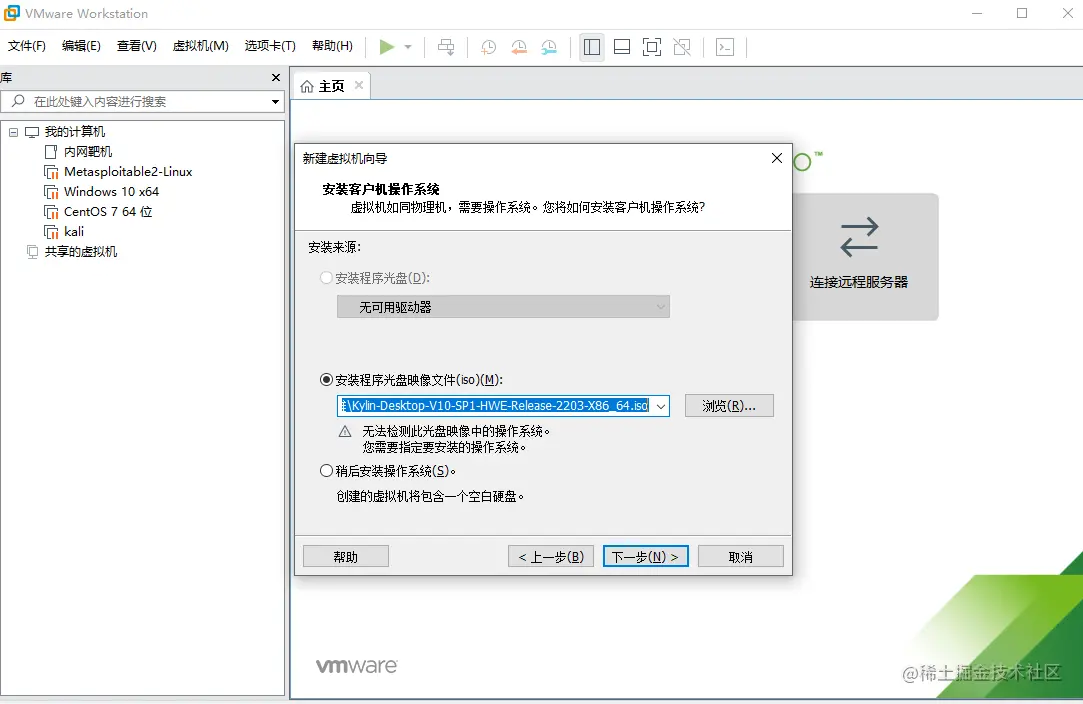Click the VMware Workstation title bar logo

(12, 13)
